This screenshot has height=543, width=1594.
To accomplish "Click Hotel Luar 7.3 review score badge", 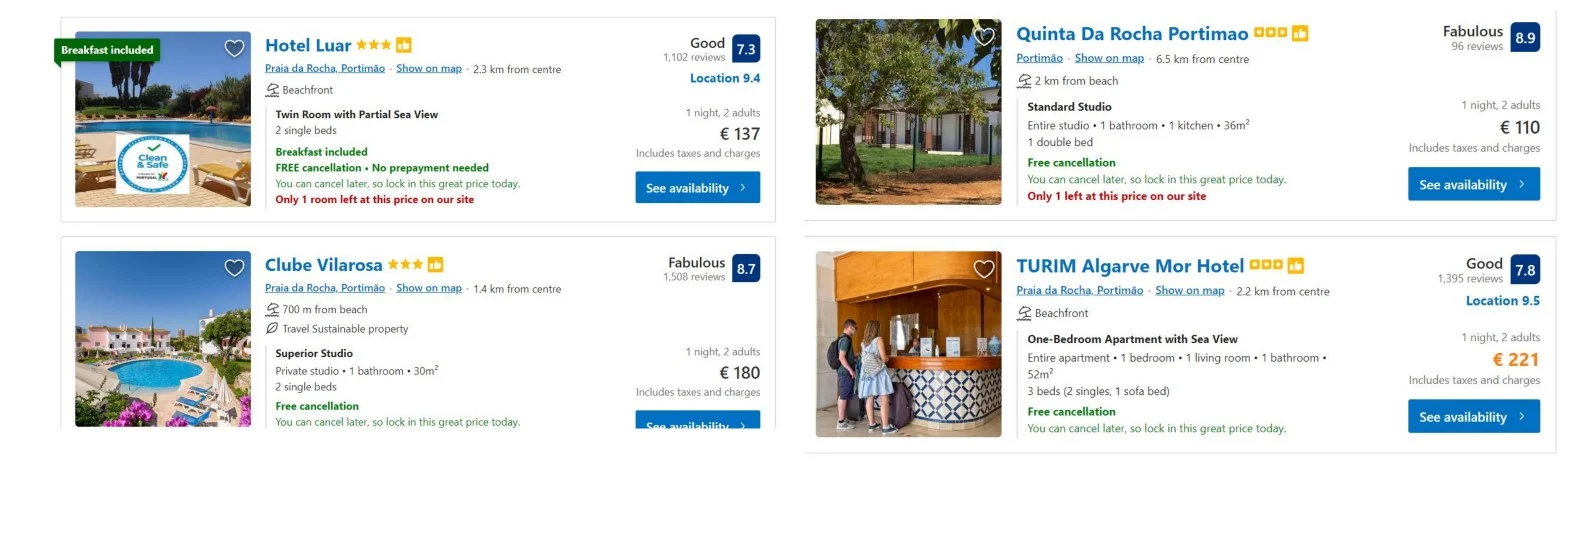I will 746,49.
